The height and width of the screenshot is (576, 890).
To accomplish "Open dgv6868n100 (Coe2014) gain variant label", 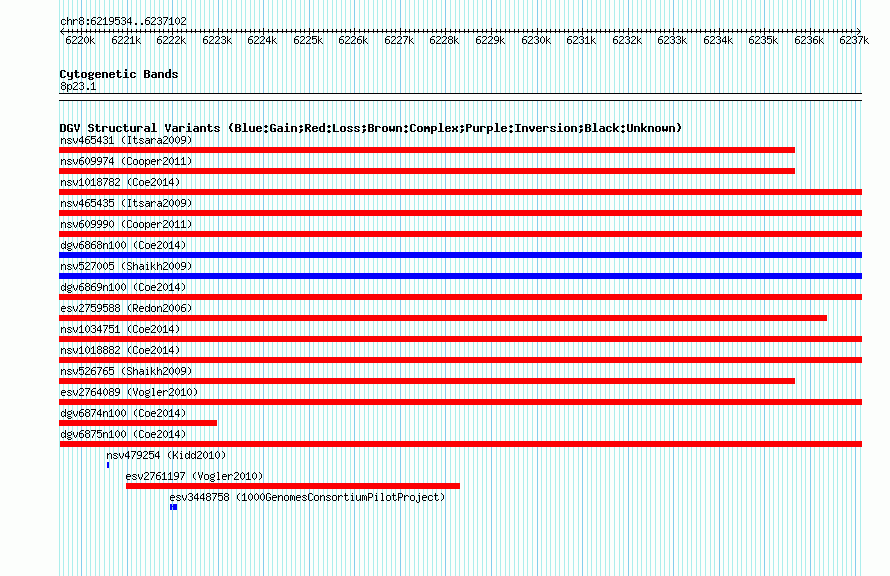I will pos(123,245).
